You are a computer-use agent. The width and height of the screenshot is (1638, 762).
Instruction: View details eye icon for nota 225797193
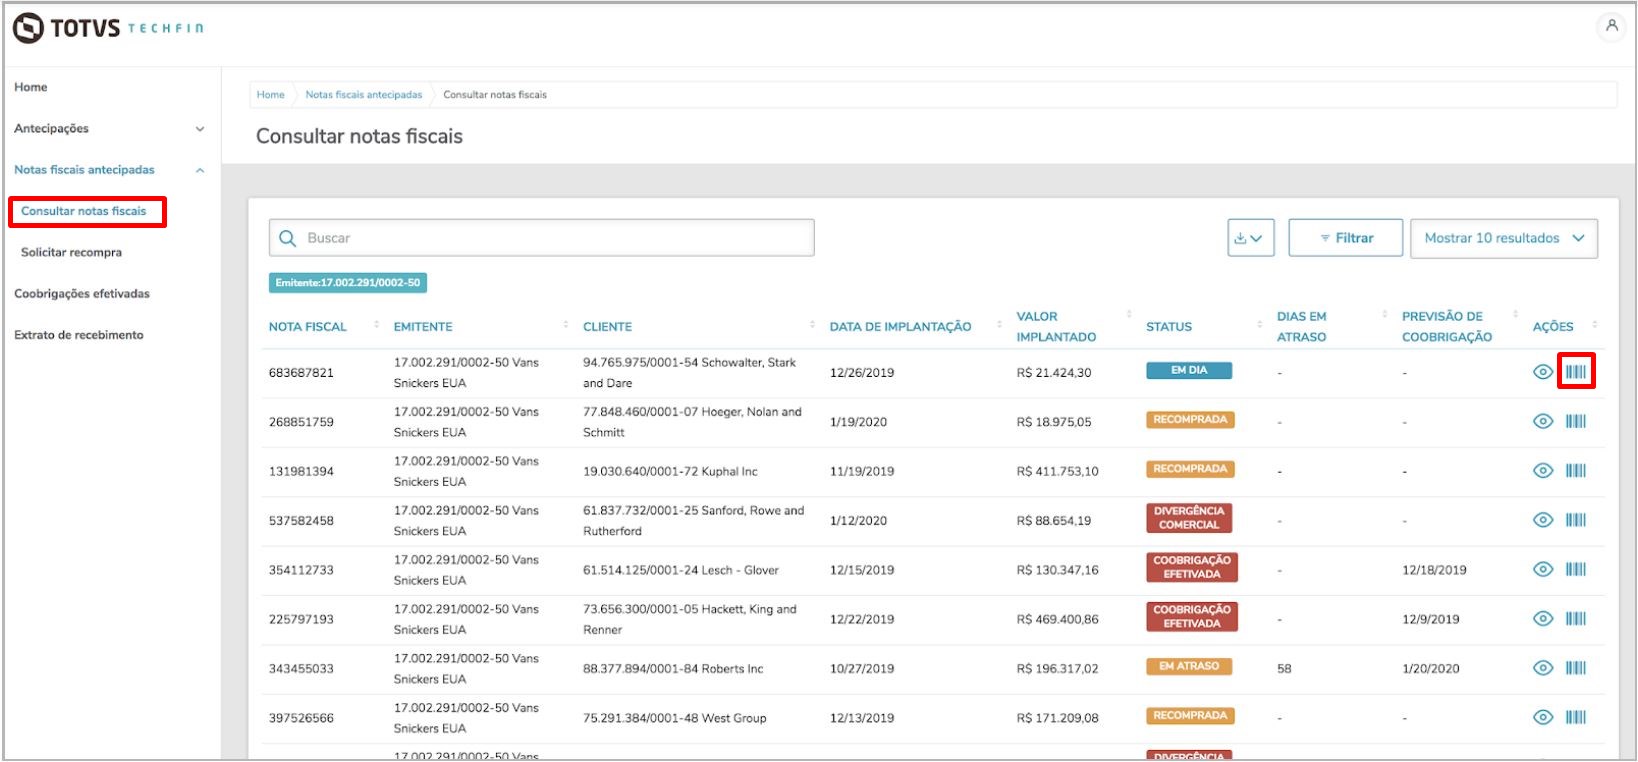[1543, 619]
